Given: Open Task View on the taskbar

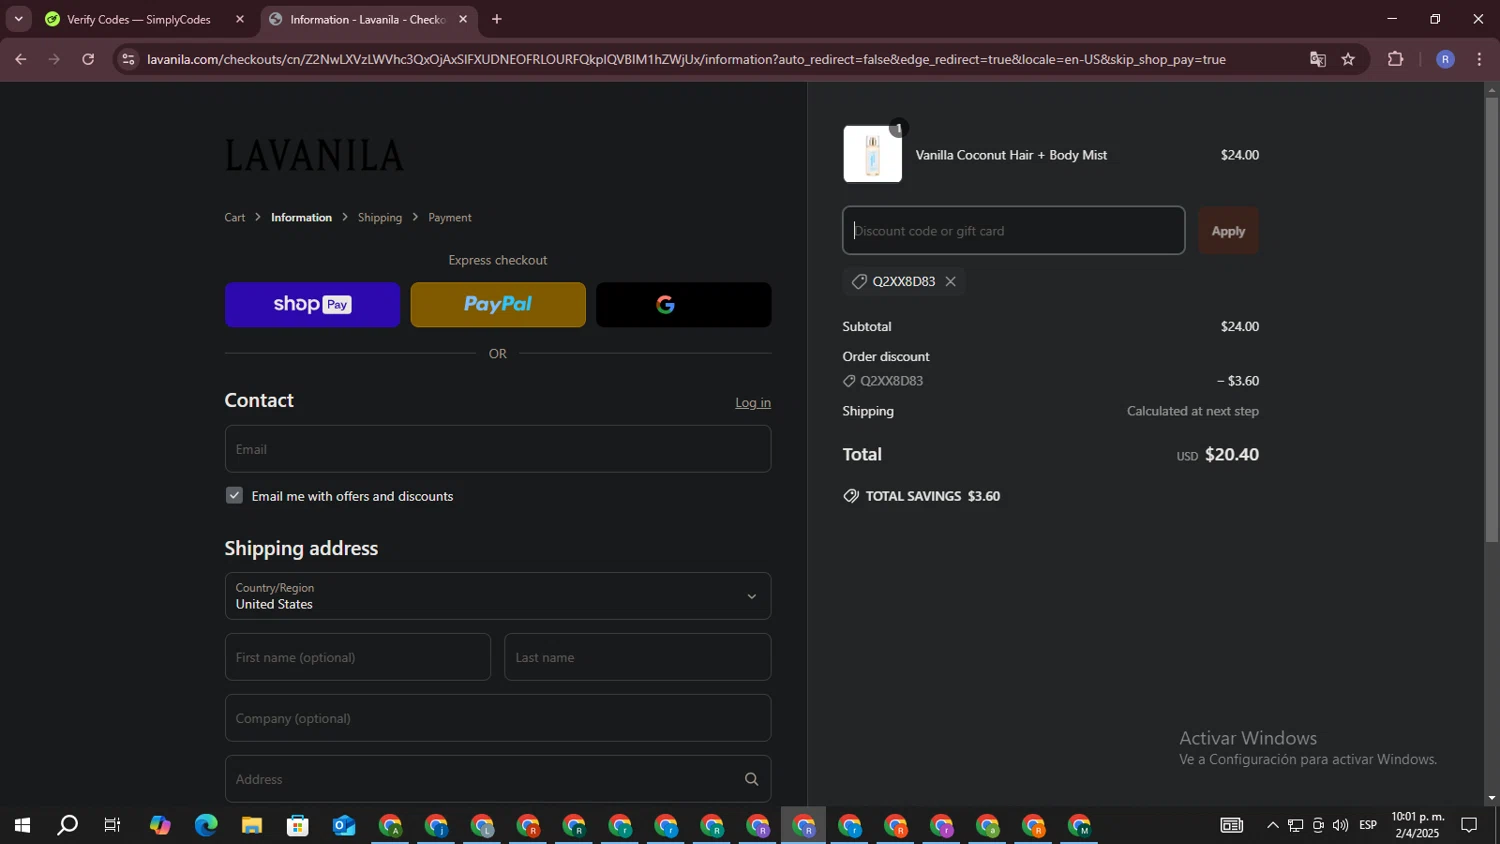Looking at the screenshot, I should click(x=113, y=825).
